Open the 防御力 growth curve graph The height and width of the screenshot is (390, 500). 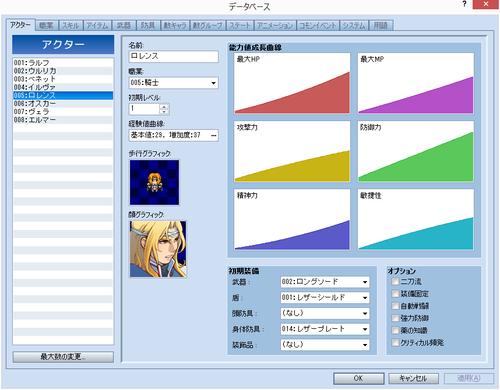point(416,151)
